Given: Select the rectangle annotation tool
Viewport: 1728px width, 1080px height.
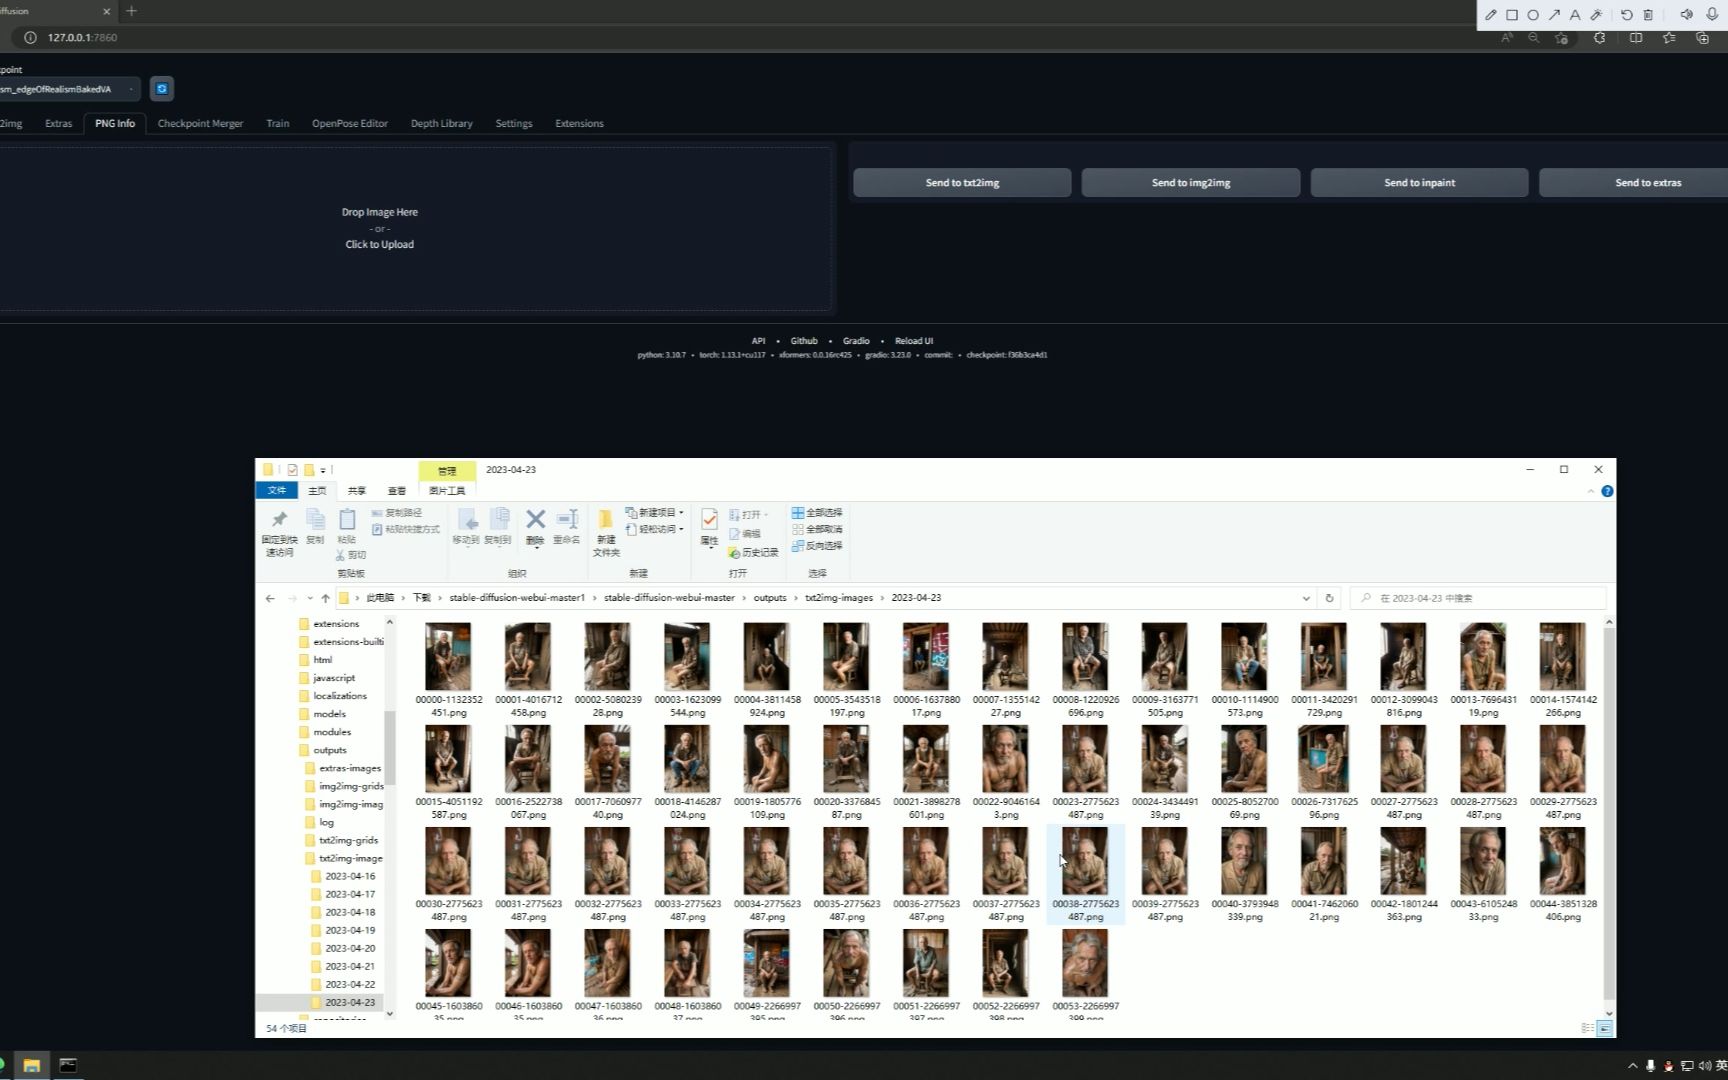Looking at the screenshot, I should click(x=1512, y=15).
